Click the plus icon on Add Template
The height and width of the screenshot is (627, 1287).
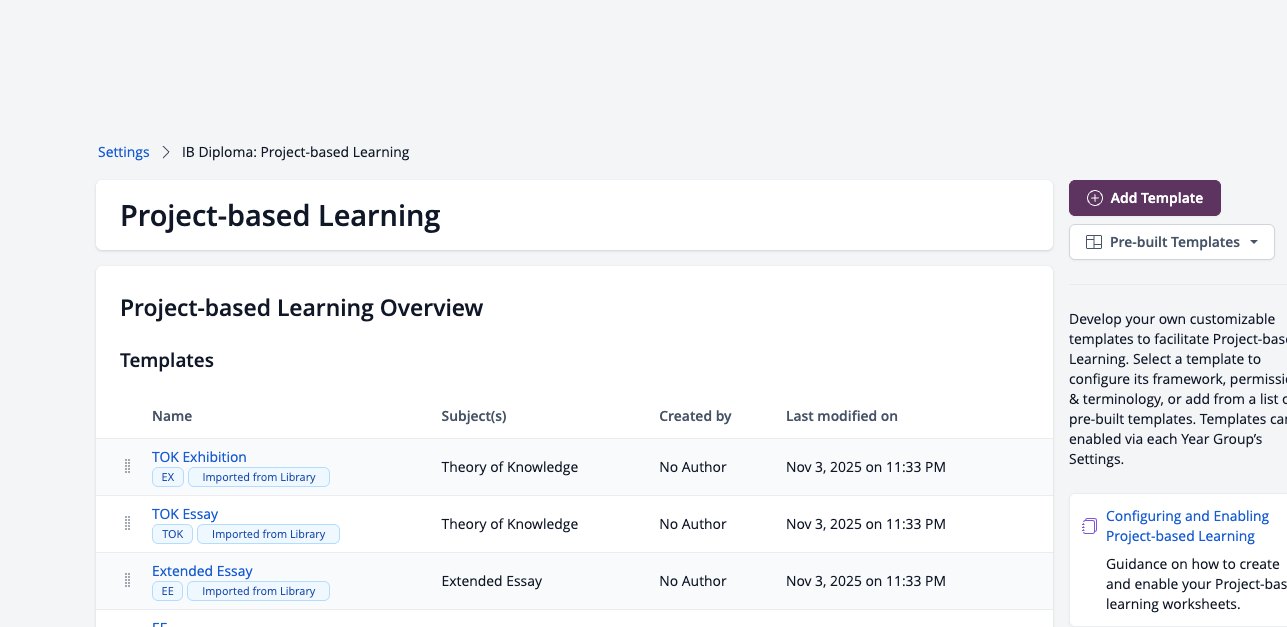(x=1095, y=198)
